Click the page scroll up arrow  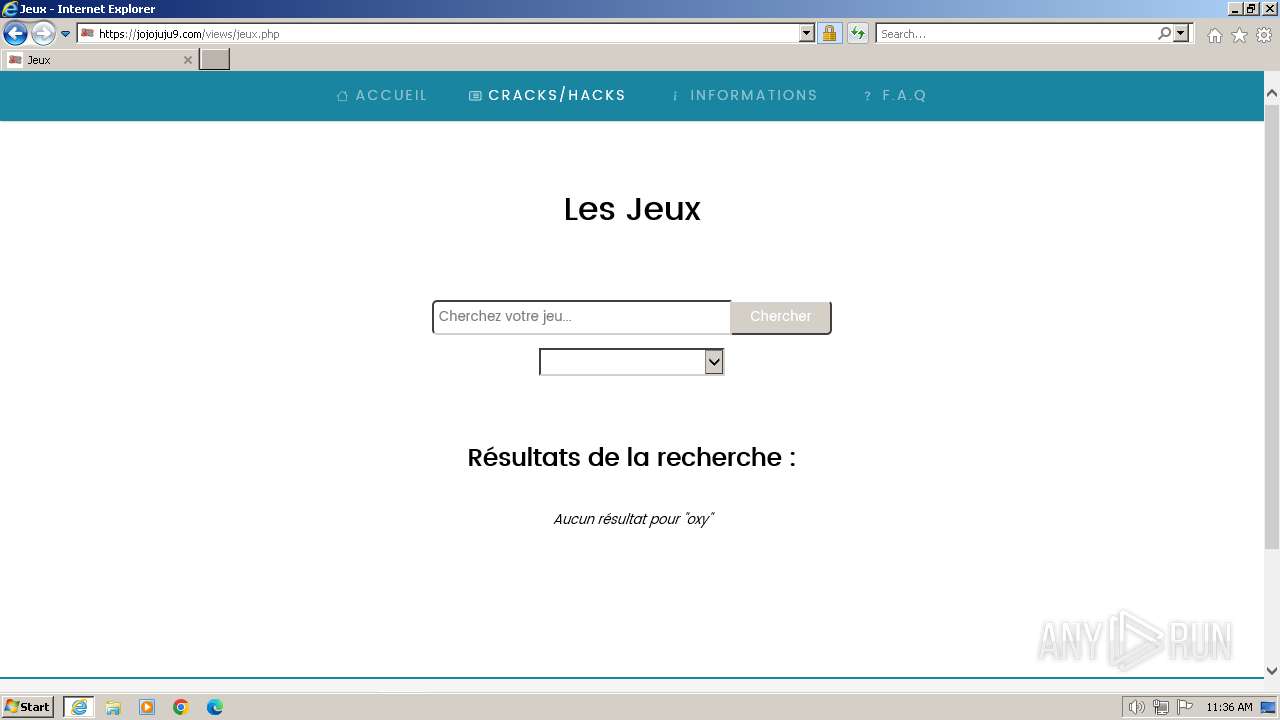[1272, 93]
